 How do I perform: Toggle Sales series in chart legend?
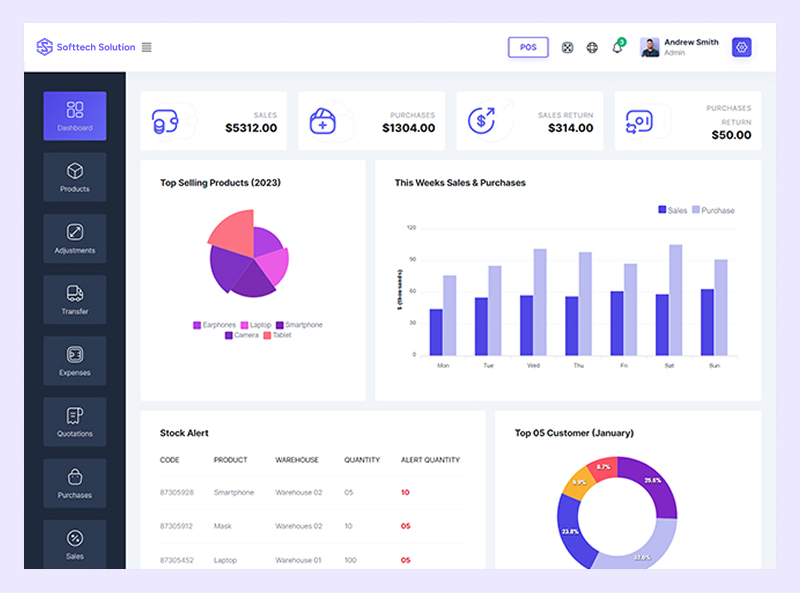pos(672,210)
